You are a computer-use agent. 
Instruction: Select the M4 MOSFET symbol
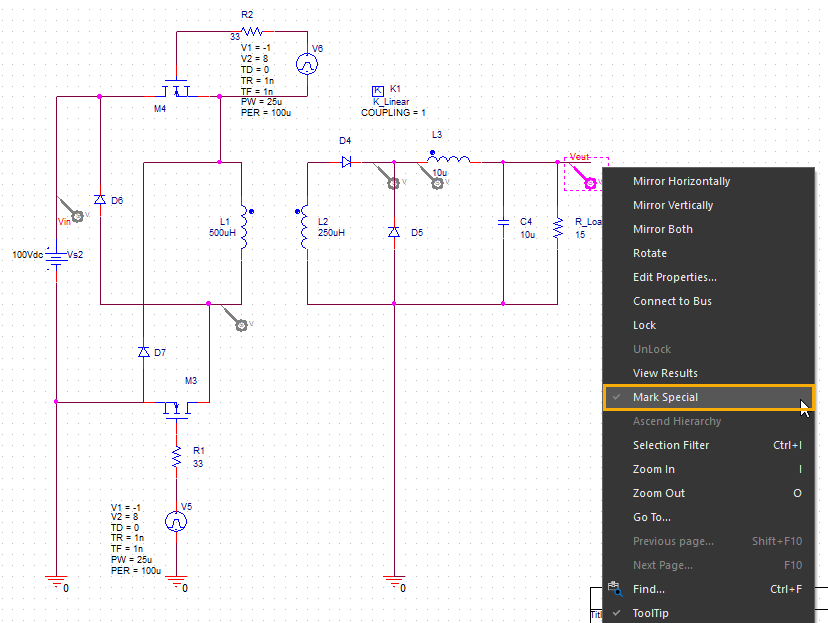coord(178,90)
